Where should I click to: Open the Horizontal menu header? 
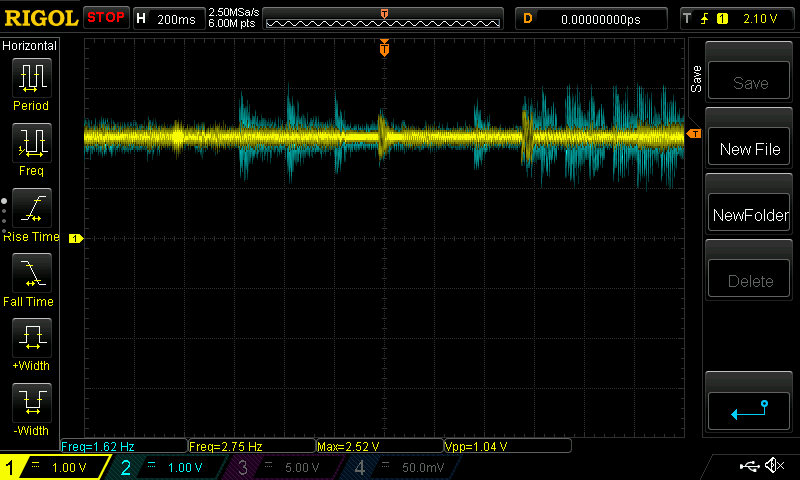click(x=30, y=45)
